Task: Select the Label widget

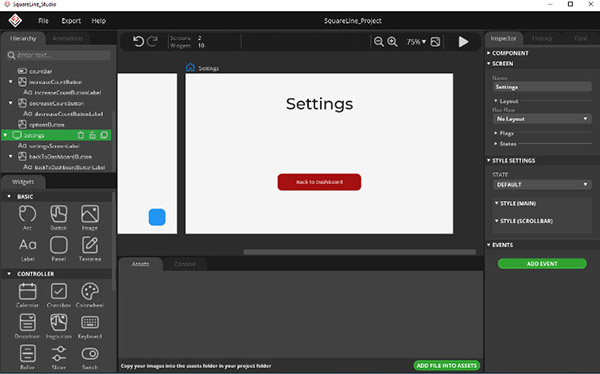Action: 28,249
